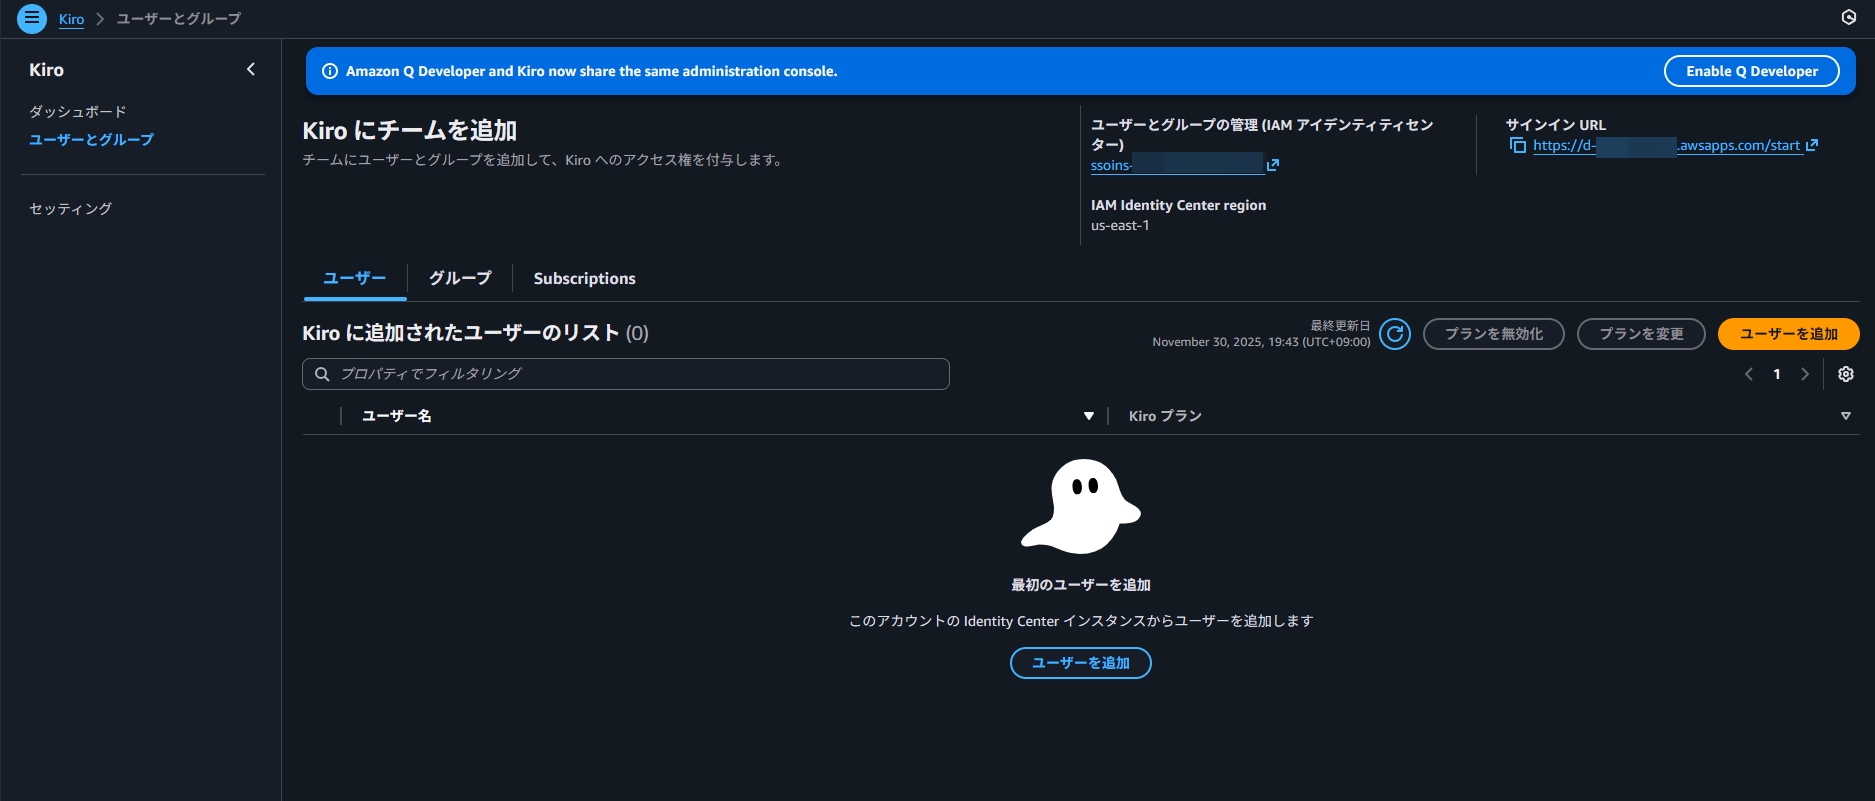Viewport: 1875px width, 801px height.
Task: Switch to the ユーザー tab
Action: (355, 278)
